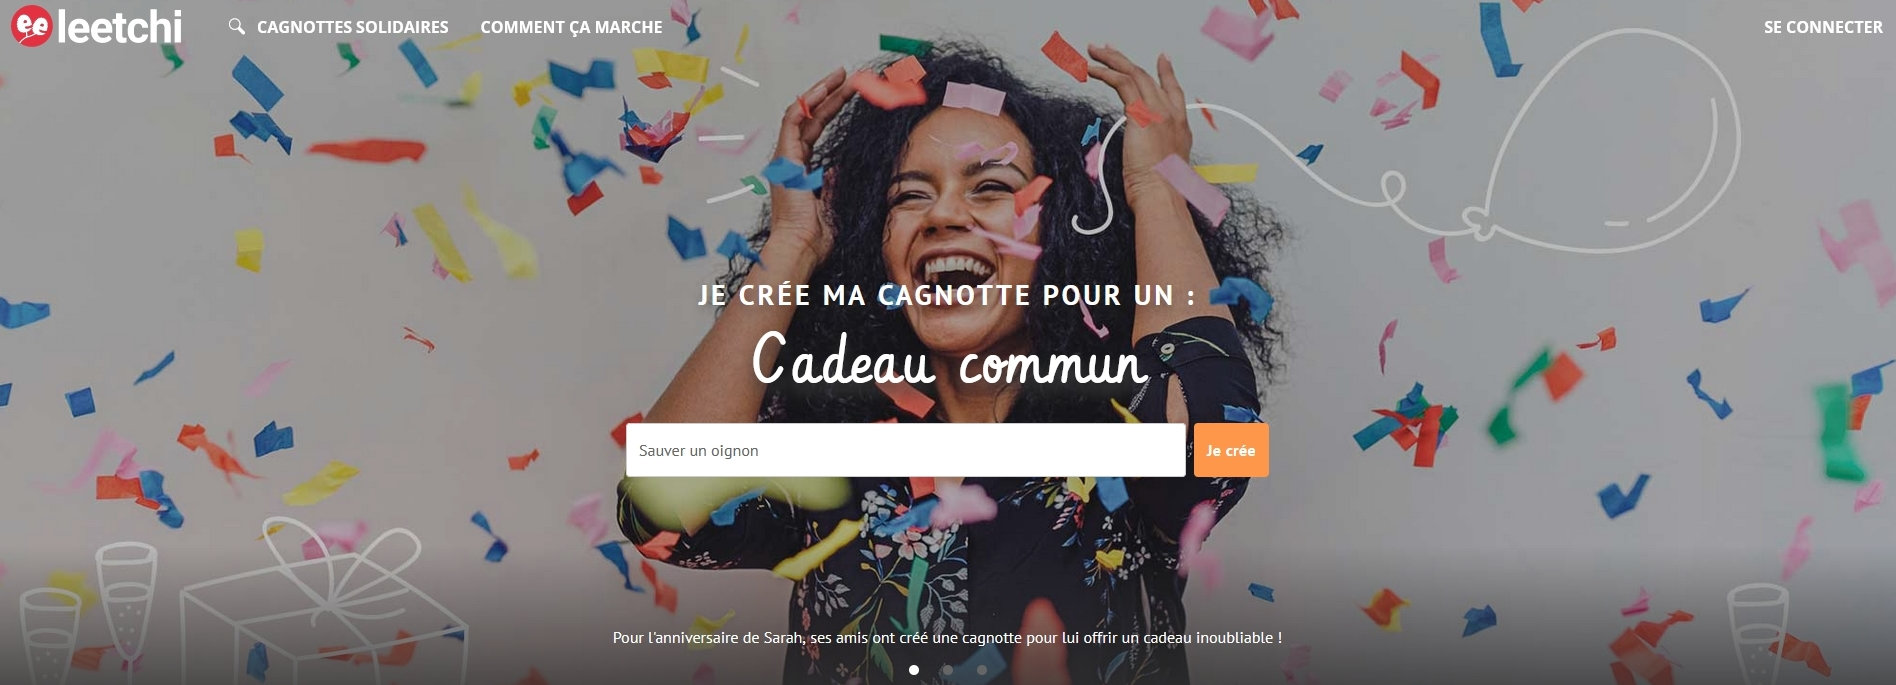Click the Sarah anniversary caption text
The image size is (1896, 685).
pos(947,637)
